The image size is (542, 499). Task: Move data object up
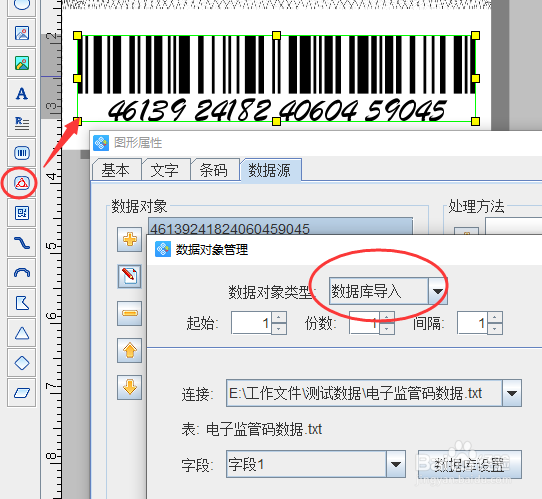[130, 350]
